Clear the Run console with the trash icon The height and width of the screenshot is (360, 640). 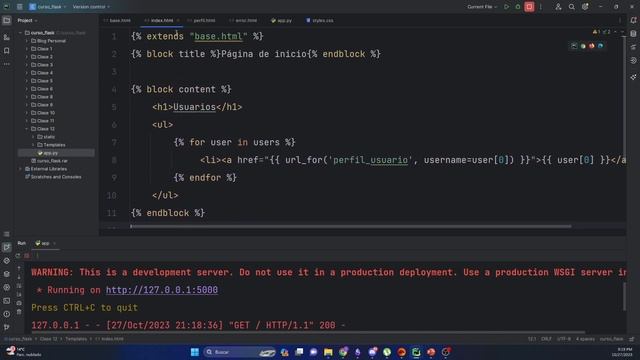tap(19, 312)
